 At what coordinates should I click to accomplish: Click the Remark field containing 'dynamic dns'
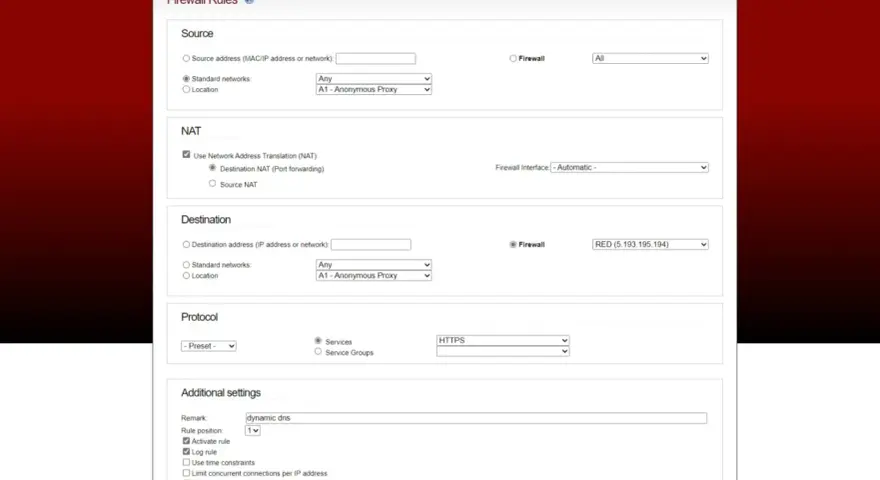(476, 418)
